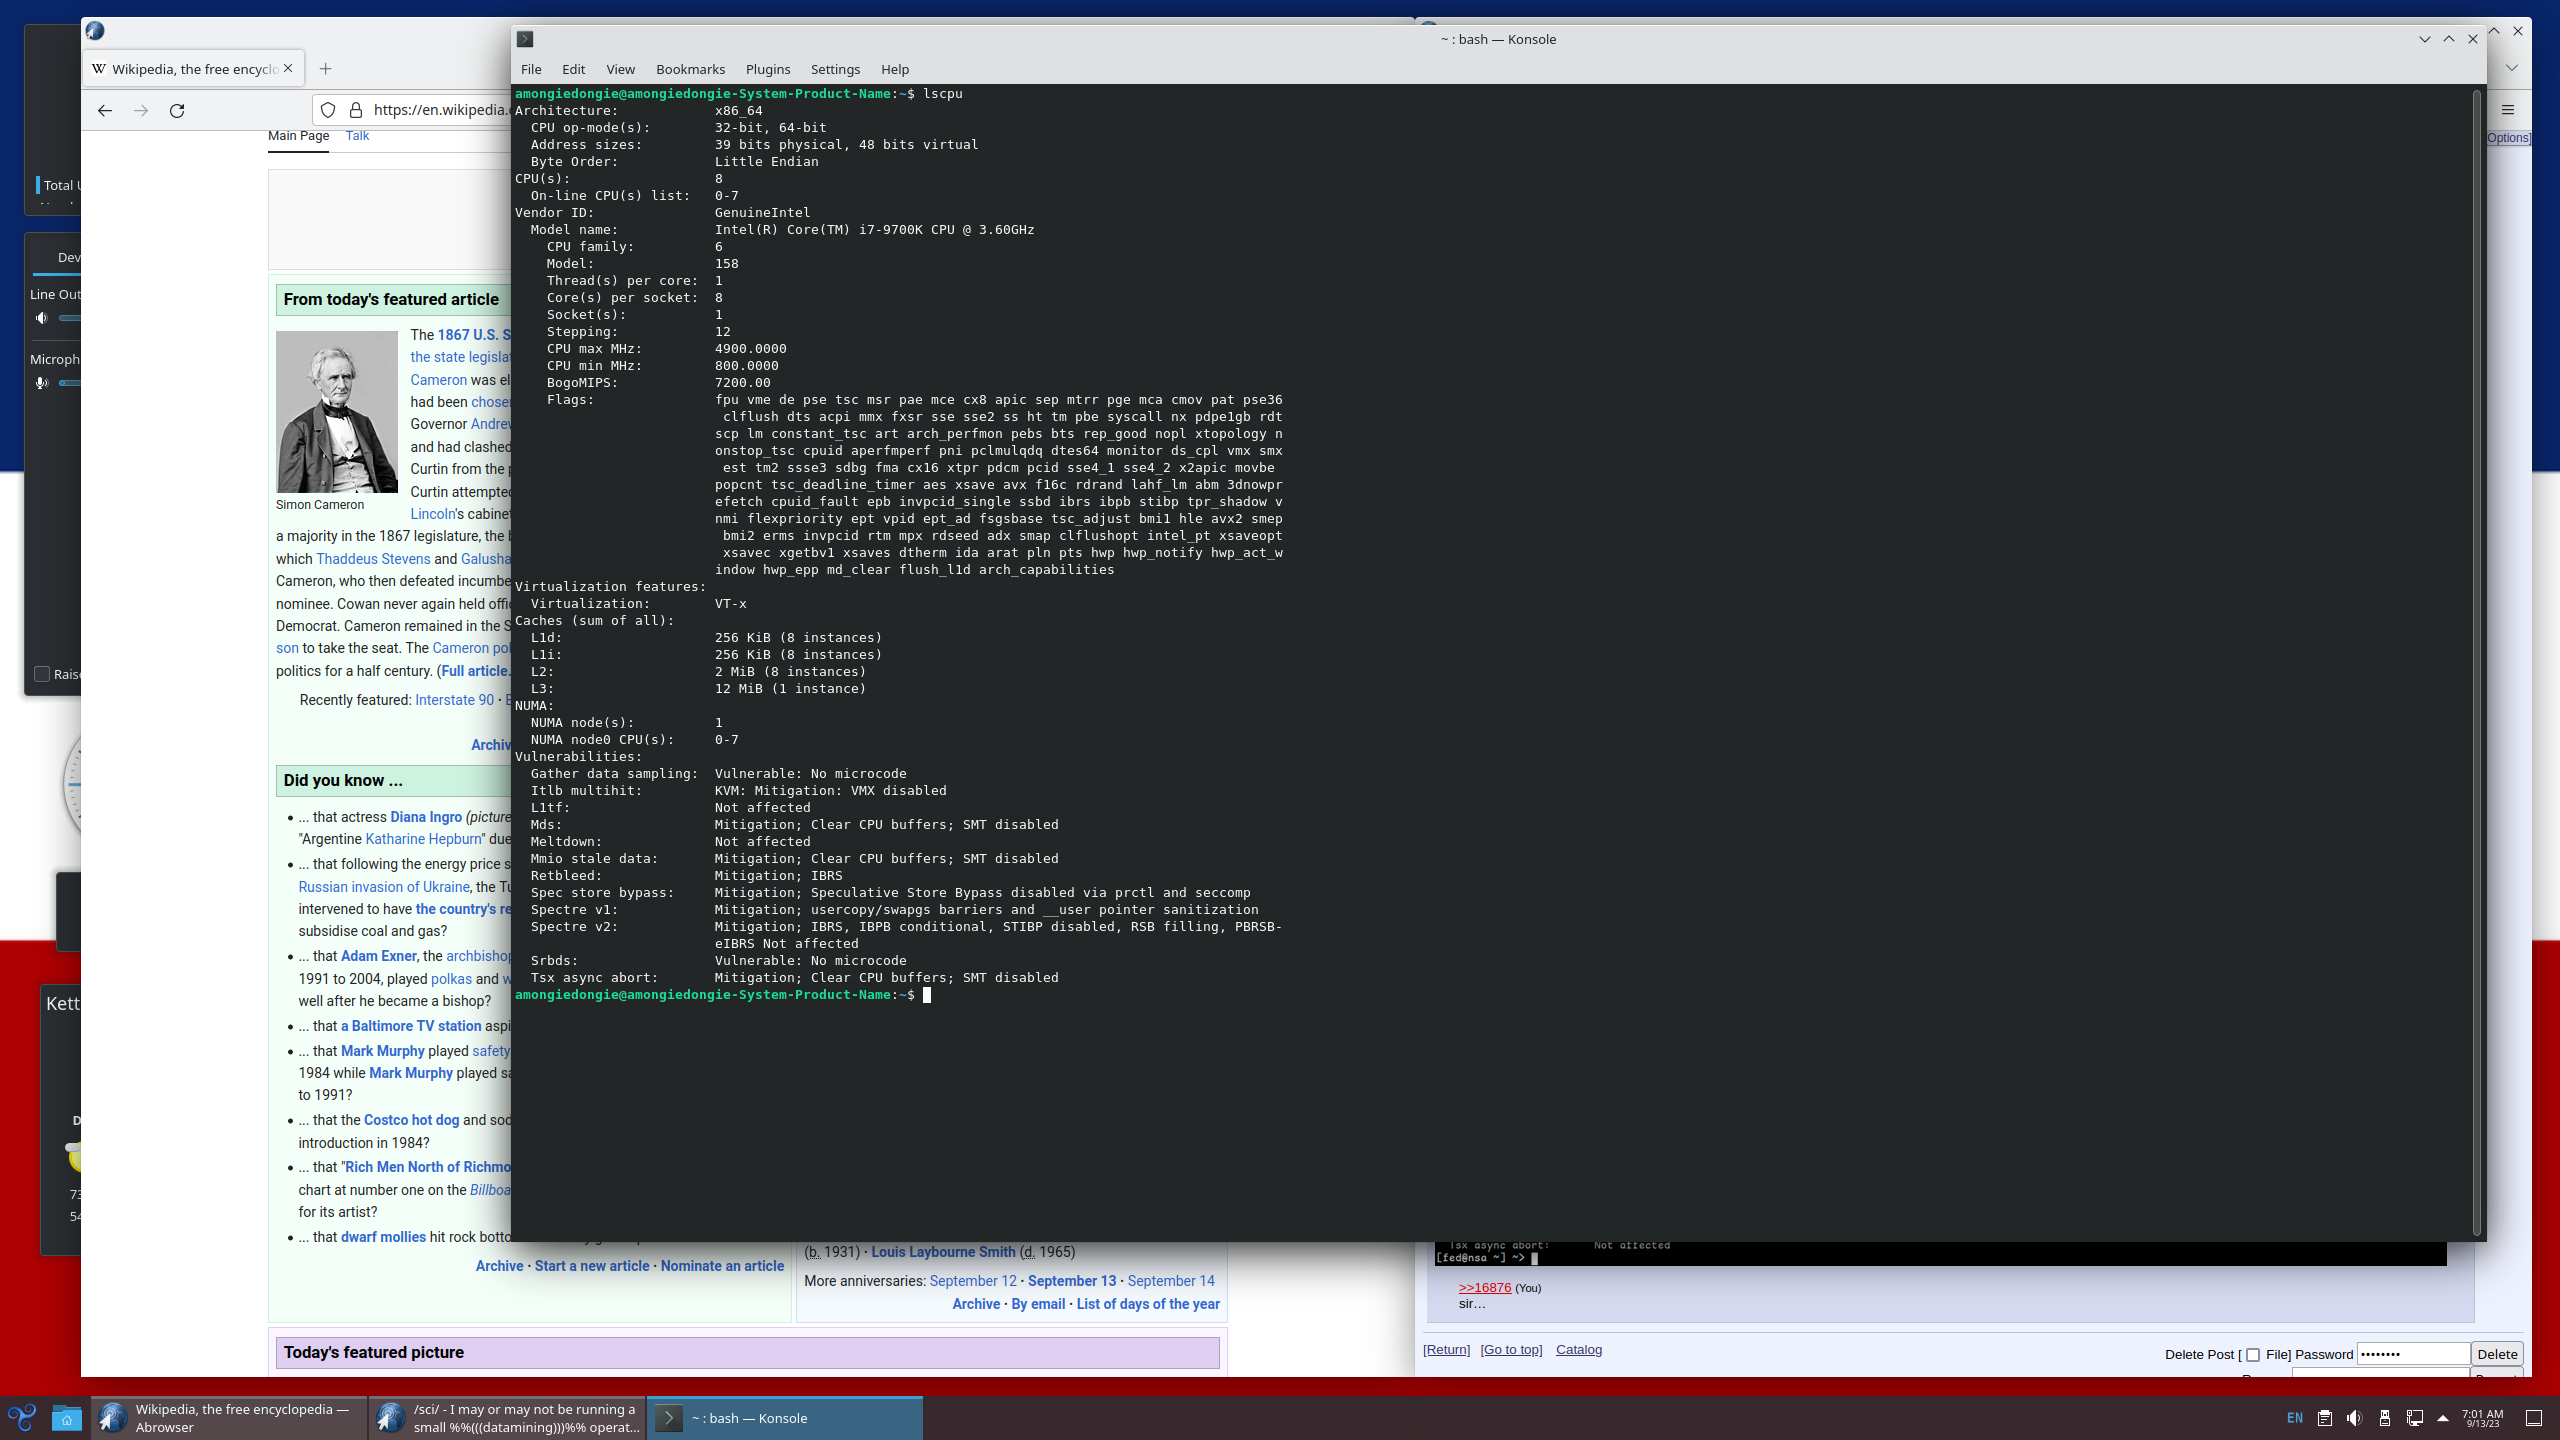The height and width of the screenshot is (1440, 2560).
Task: Open new browser tab with plus
Action: click(325, 69)
